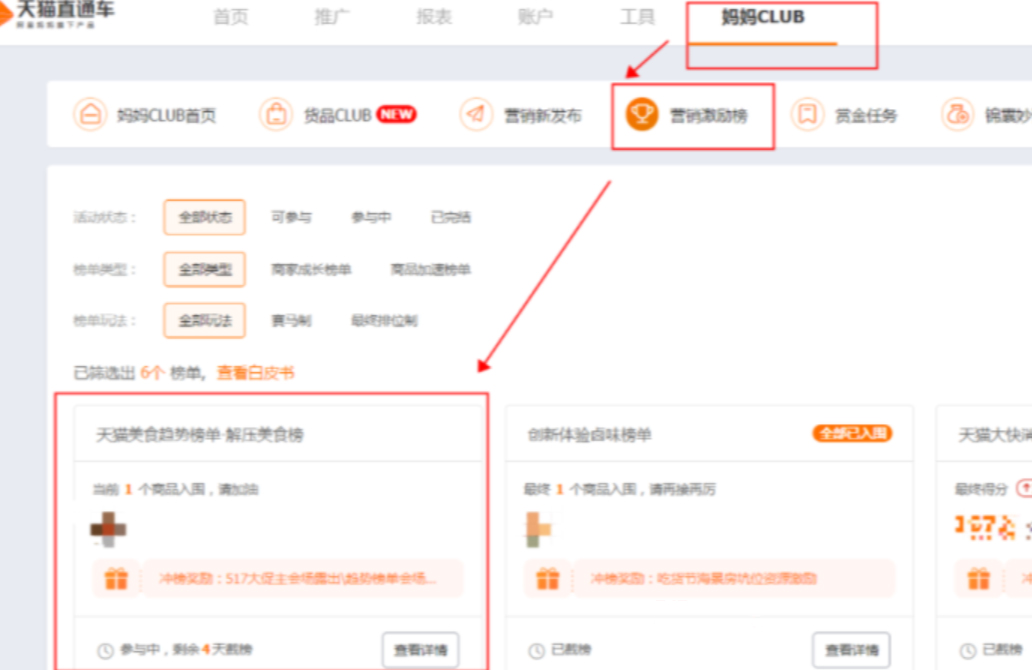Screen dimensions: 1032x670
Task: Click the gift icon in 创新体验卤味榜单 card
Action: [x=547, y=578]
